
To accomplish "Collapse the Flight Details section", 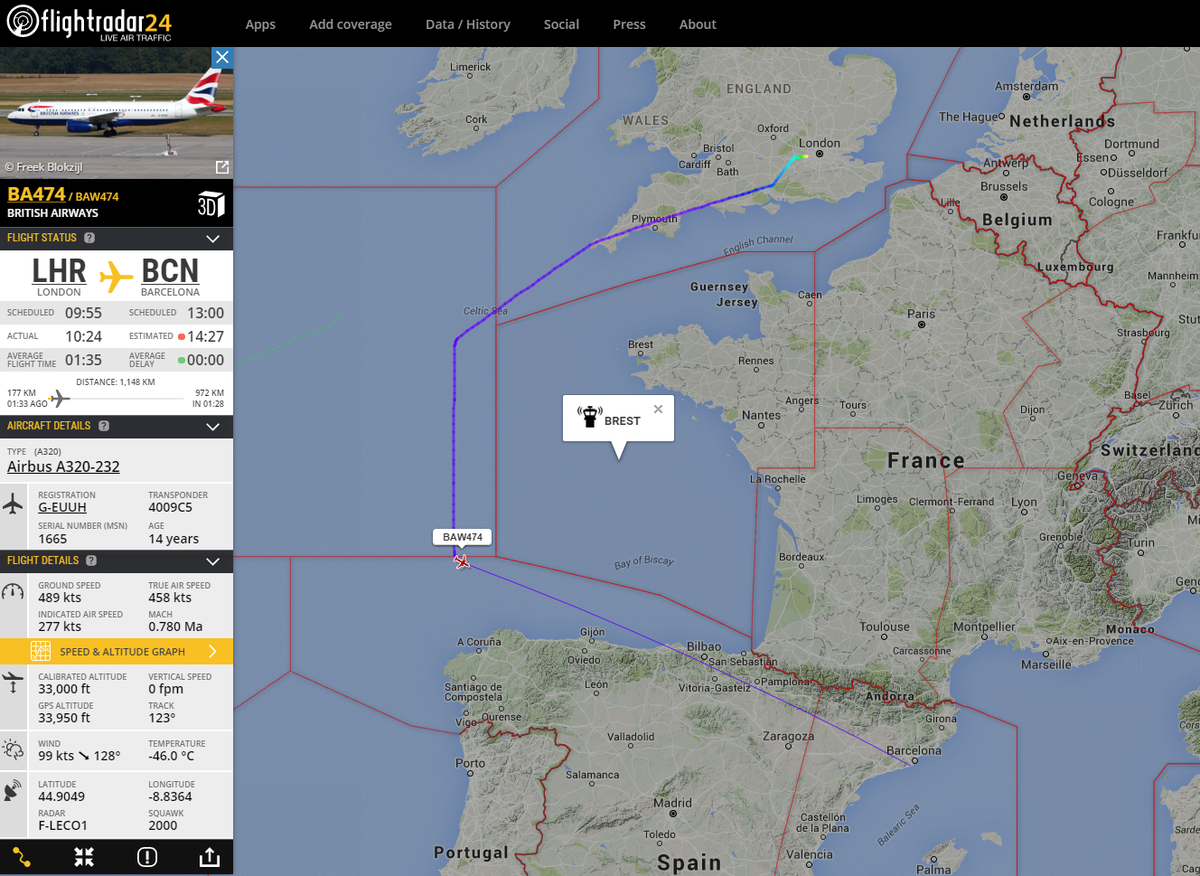I will [212, 561].
